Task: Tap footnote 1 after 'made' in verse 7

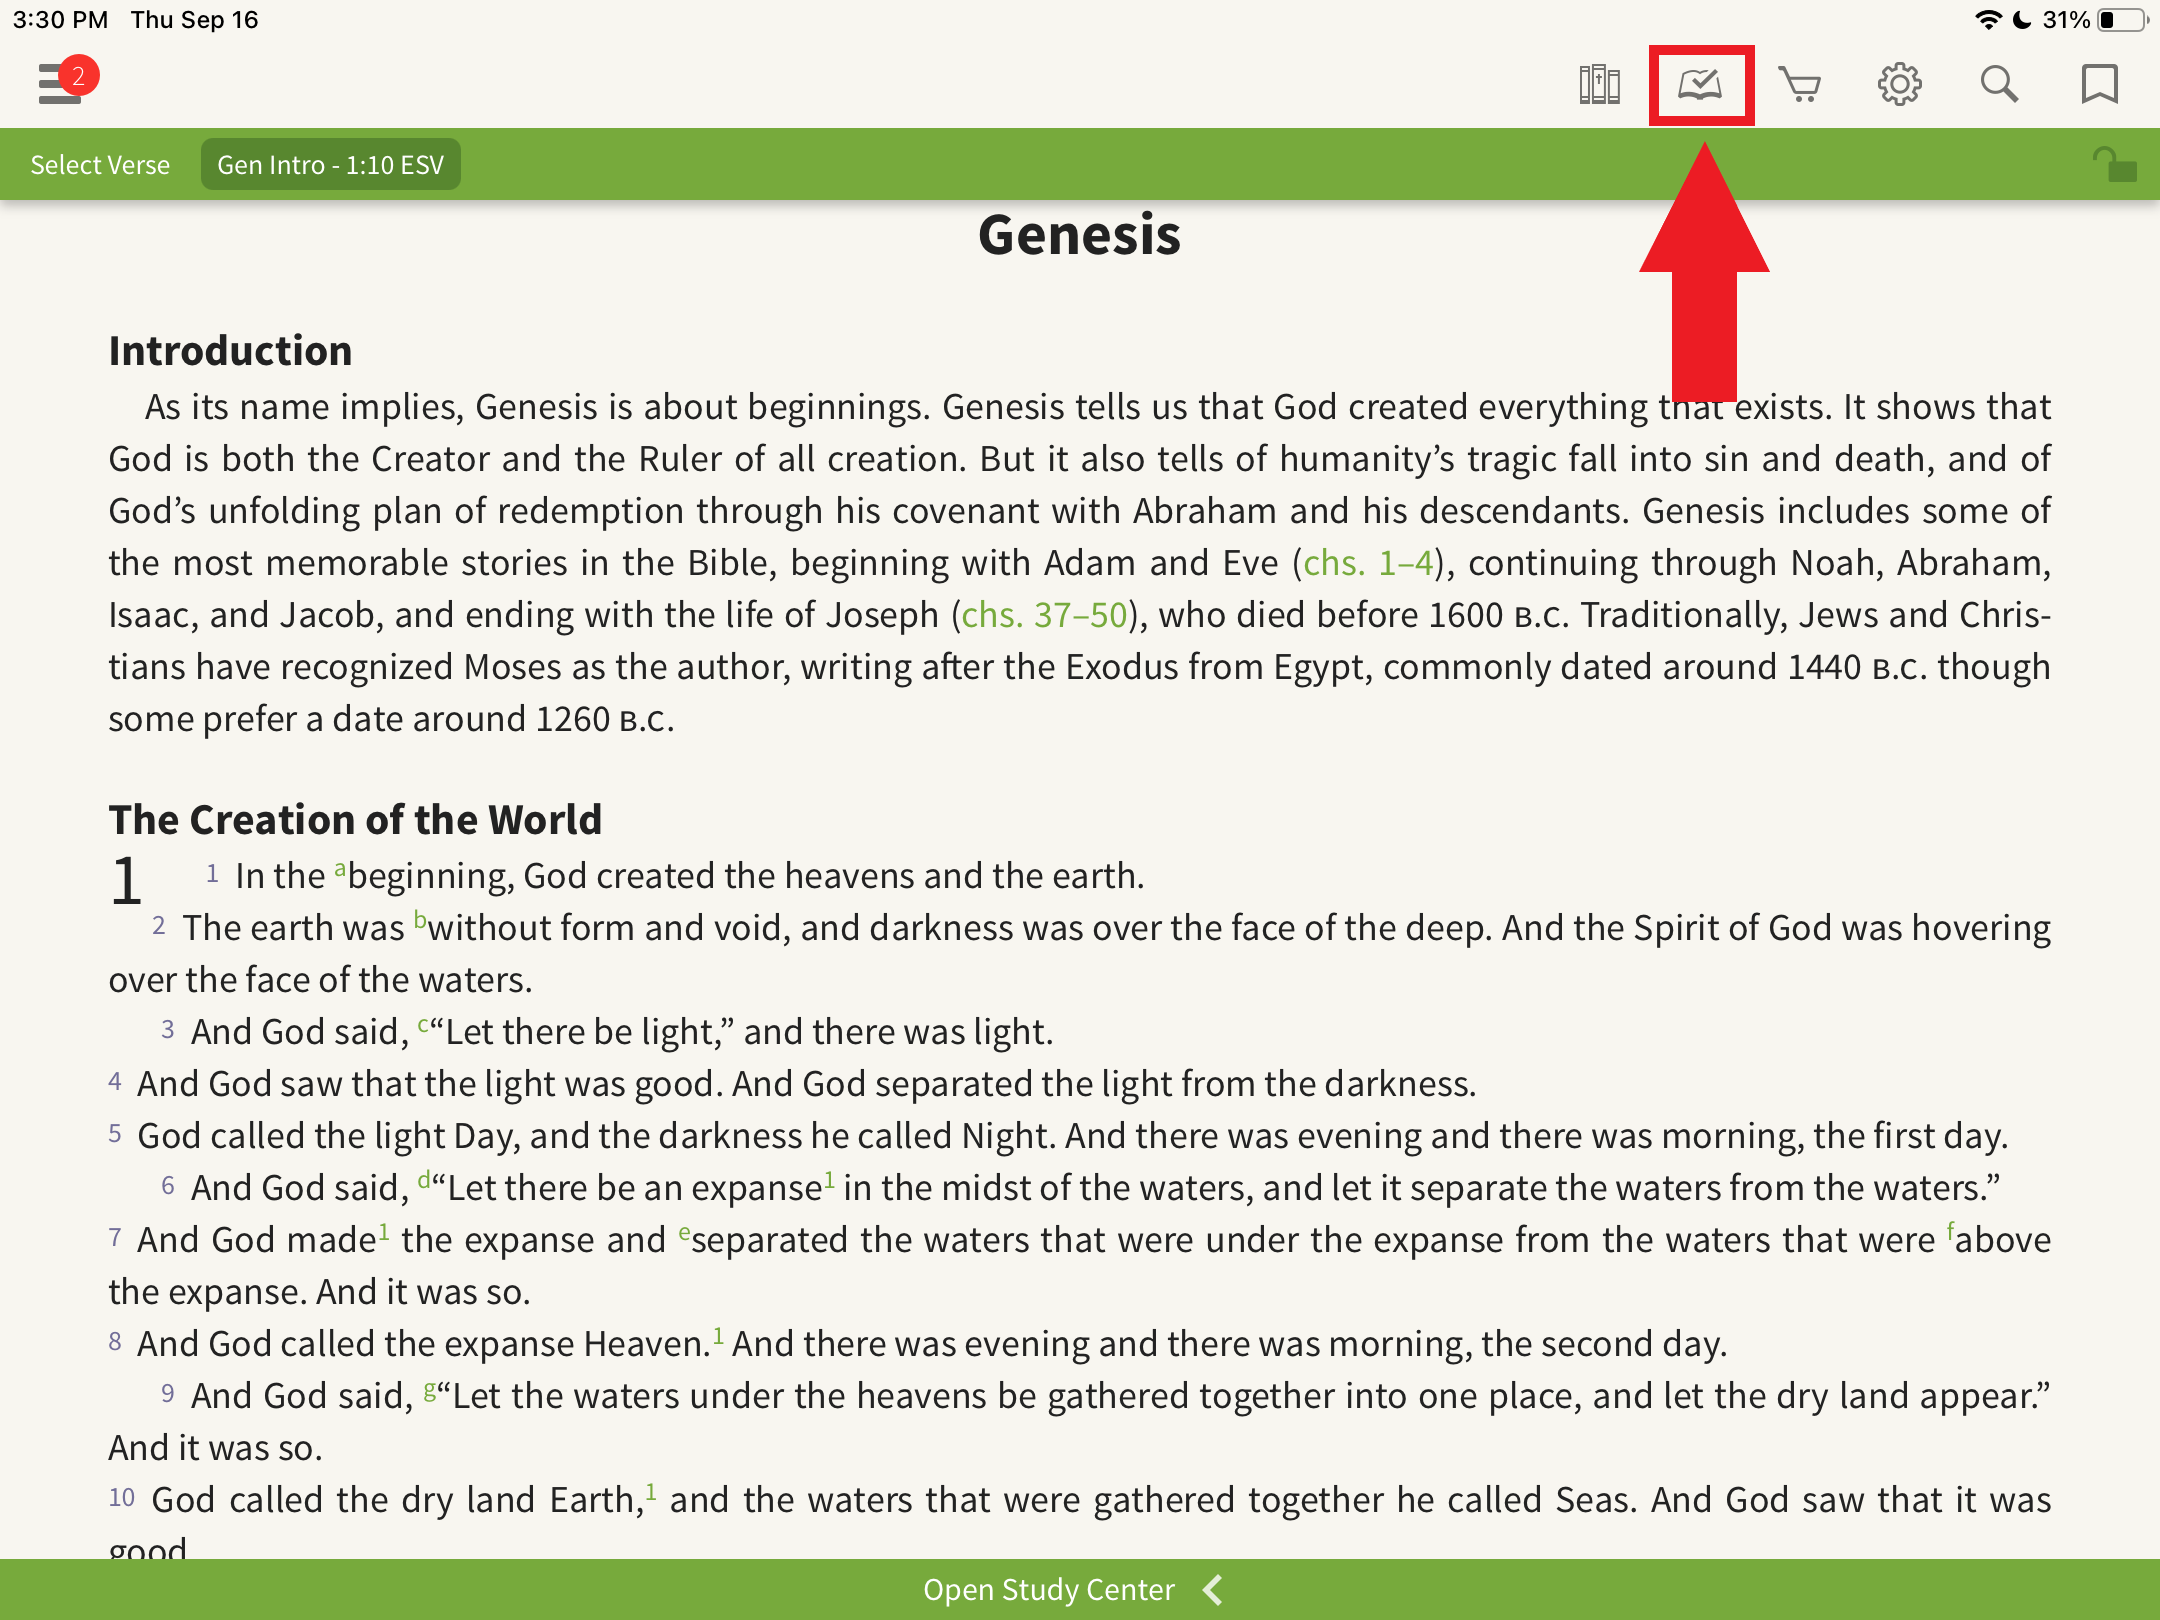Action: [384, 1231]
